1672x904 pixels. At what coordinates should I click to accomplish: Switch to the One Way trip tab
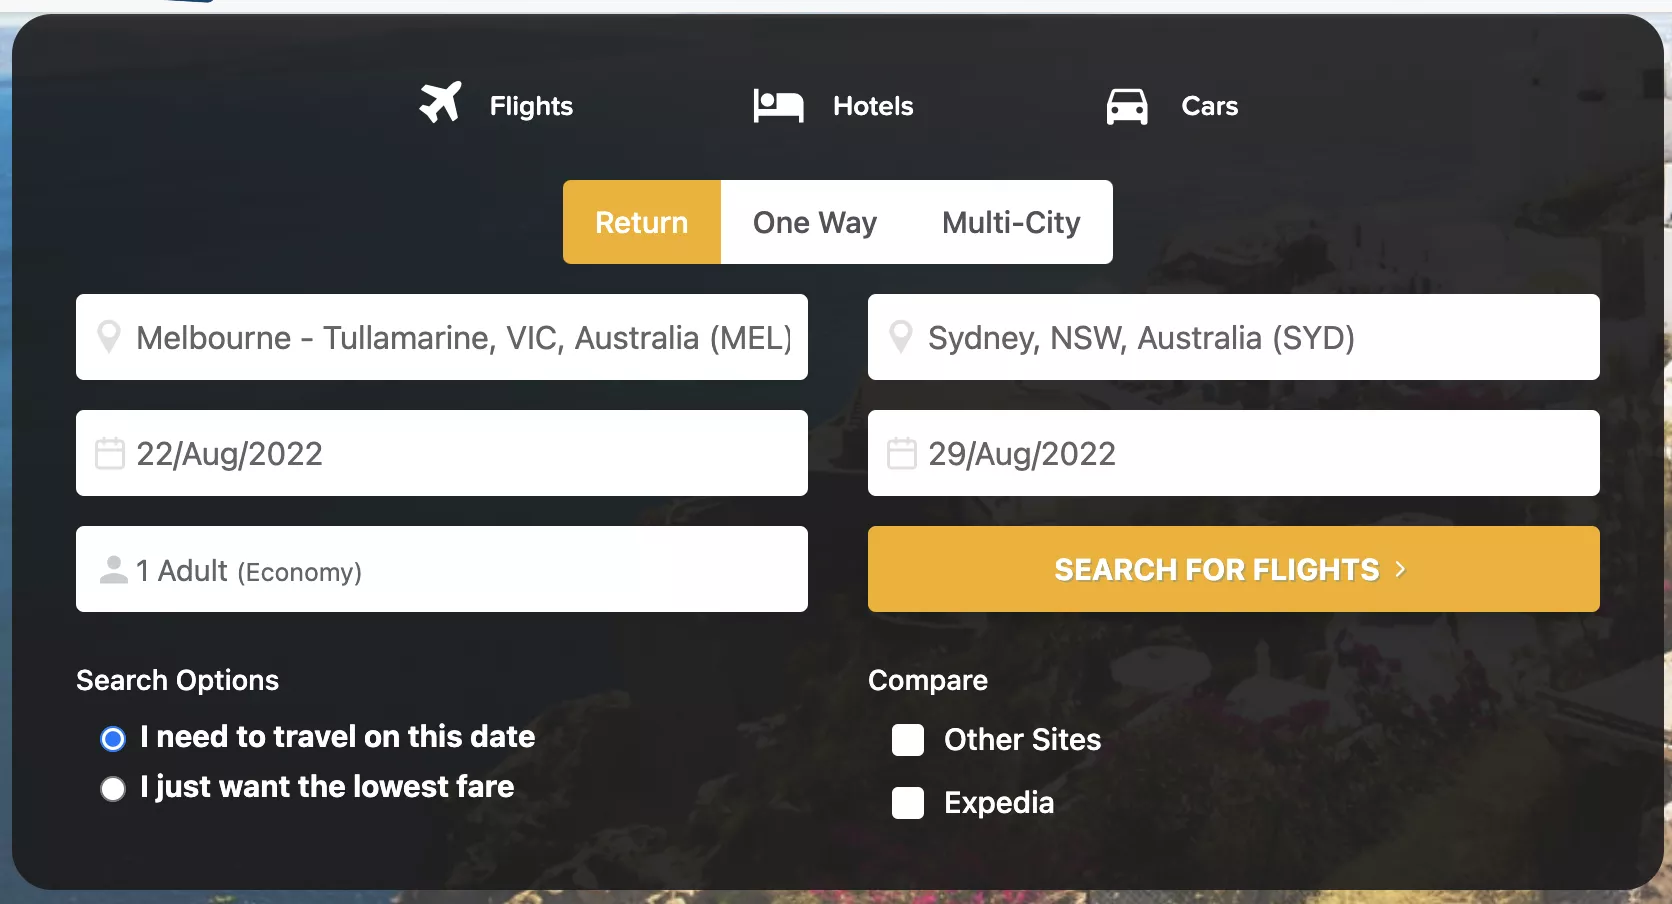tap(814, 222)
